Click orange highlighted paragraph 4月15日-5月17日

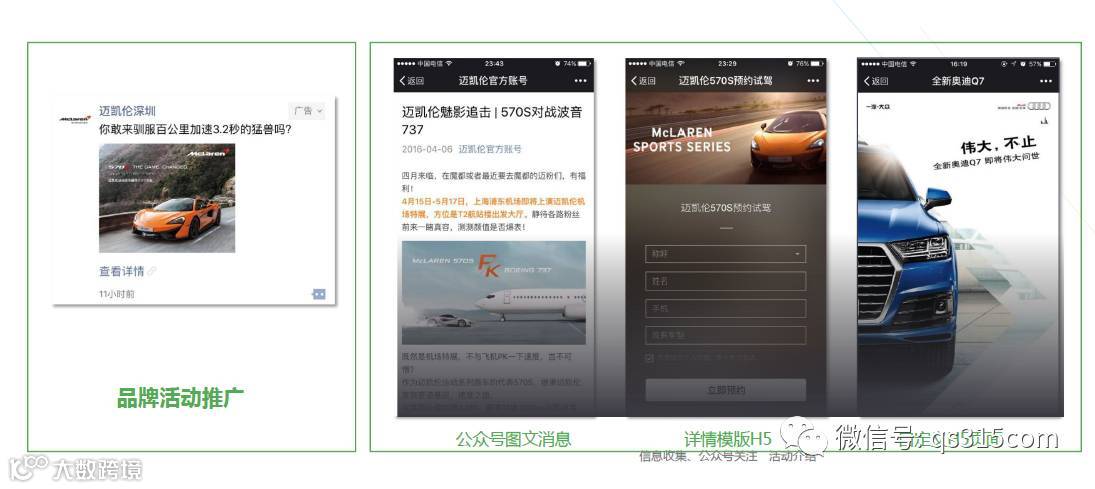click(492, 207)
